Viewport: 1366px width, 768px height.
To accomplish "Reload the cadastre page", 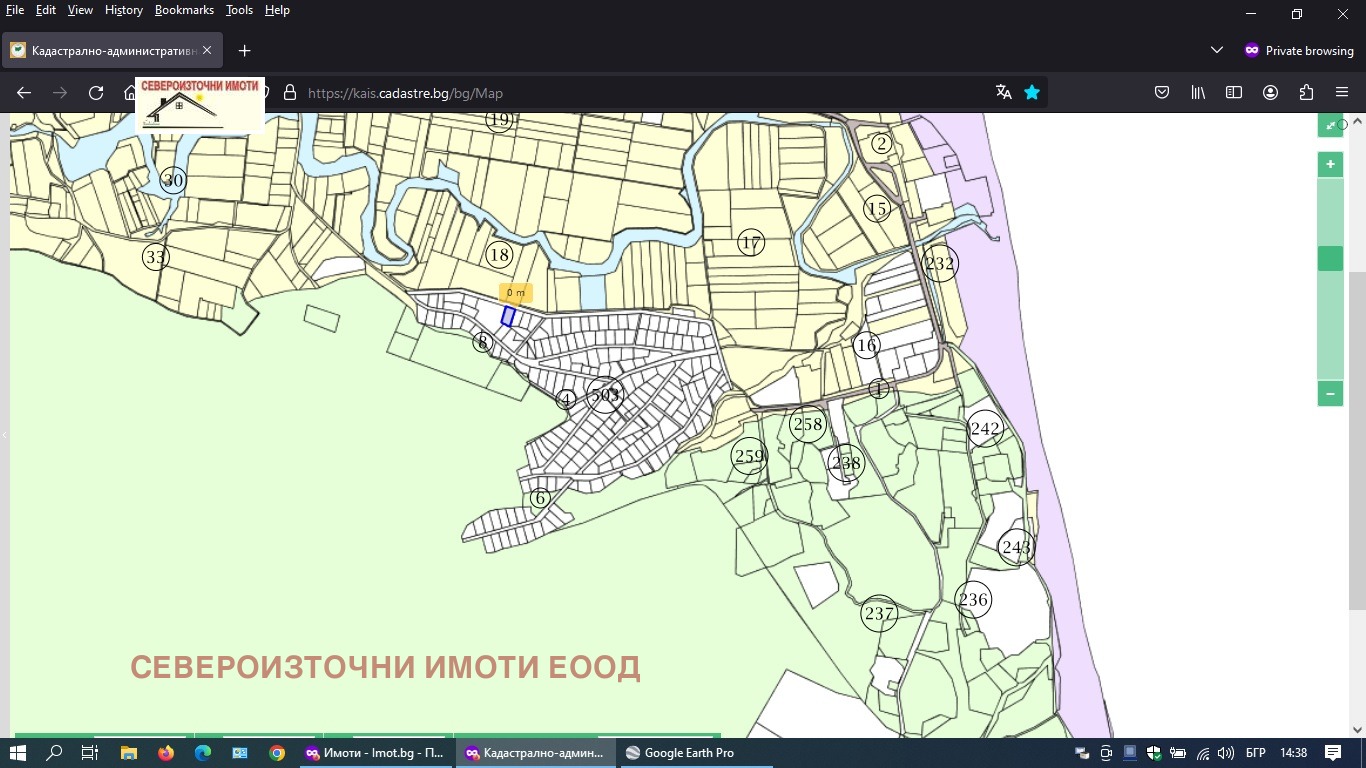I will tap(96, 93).
